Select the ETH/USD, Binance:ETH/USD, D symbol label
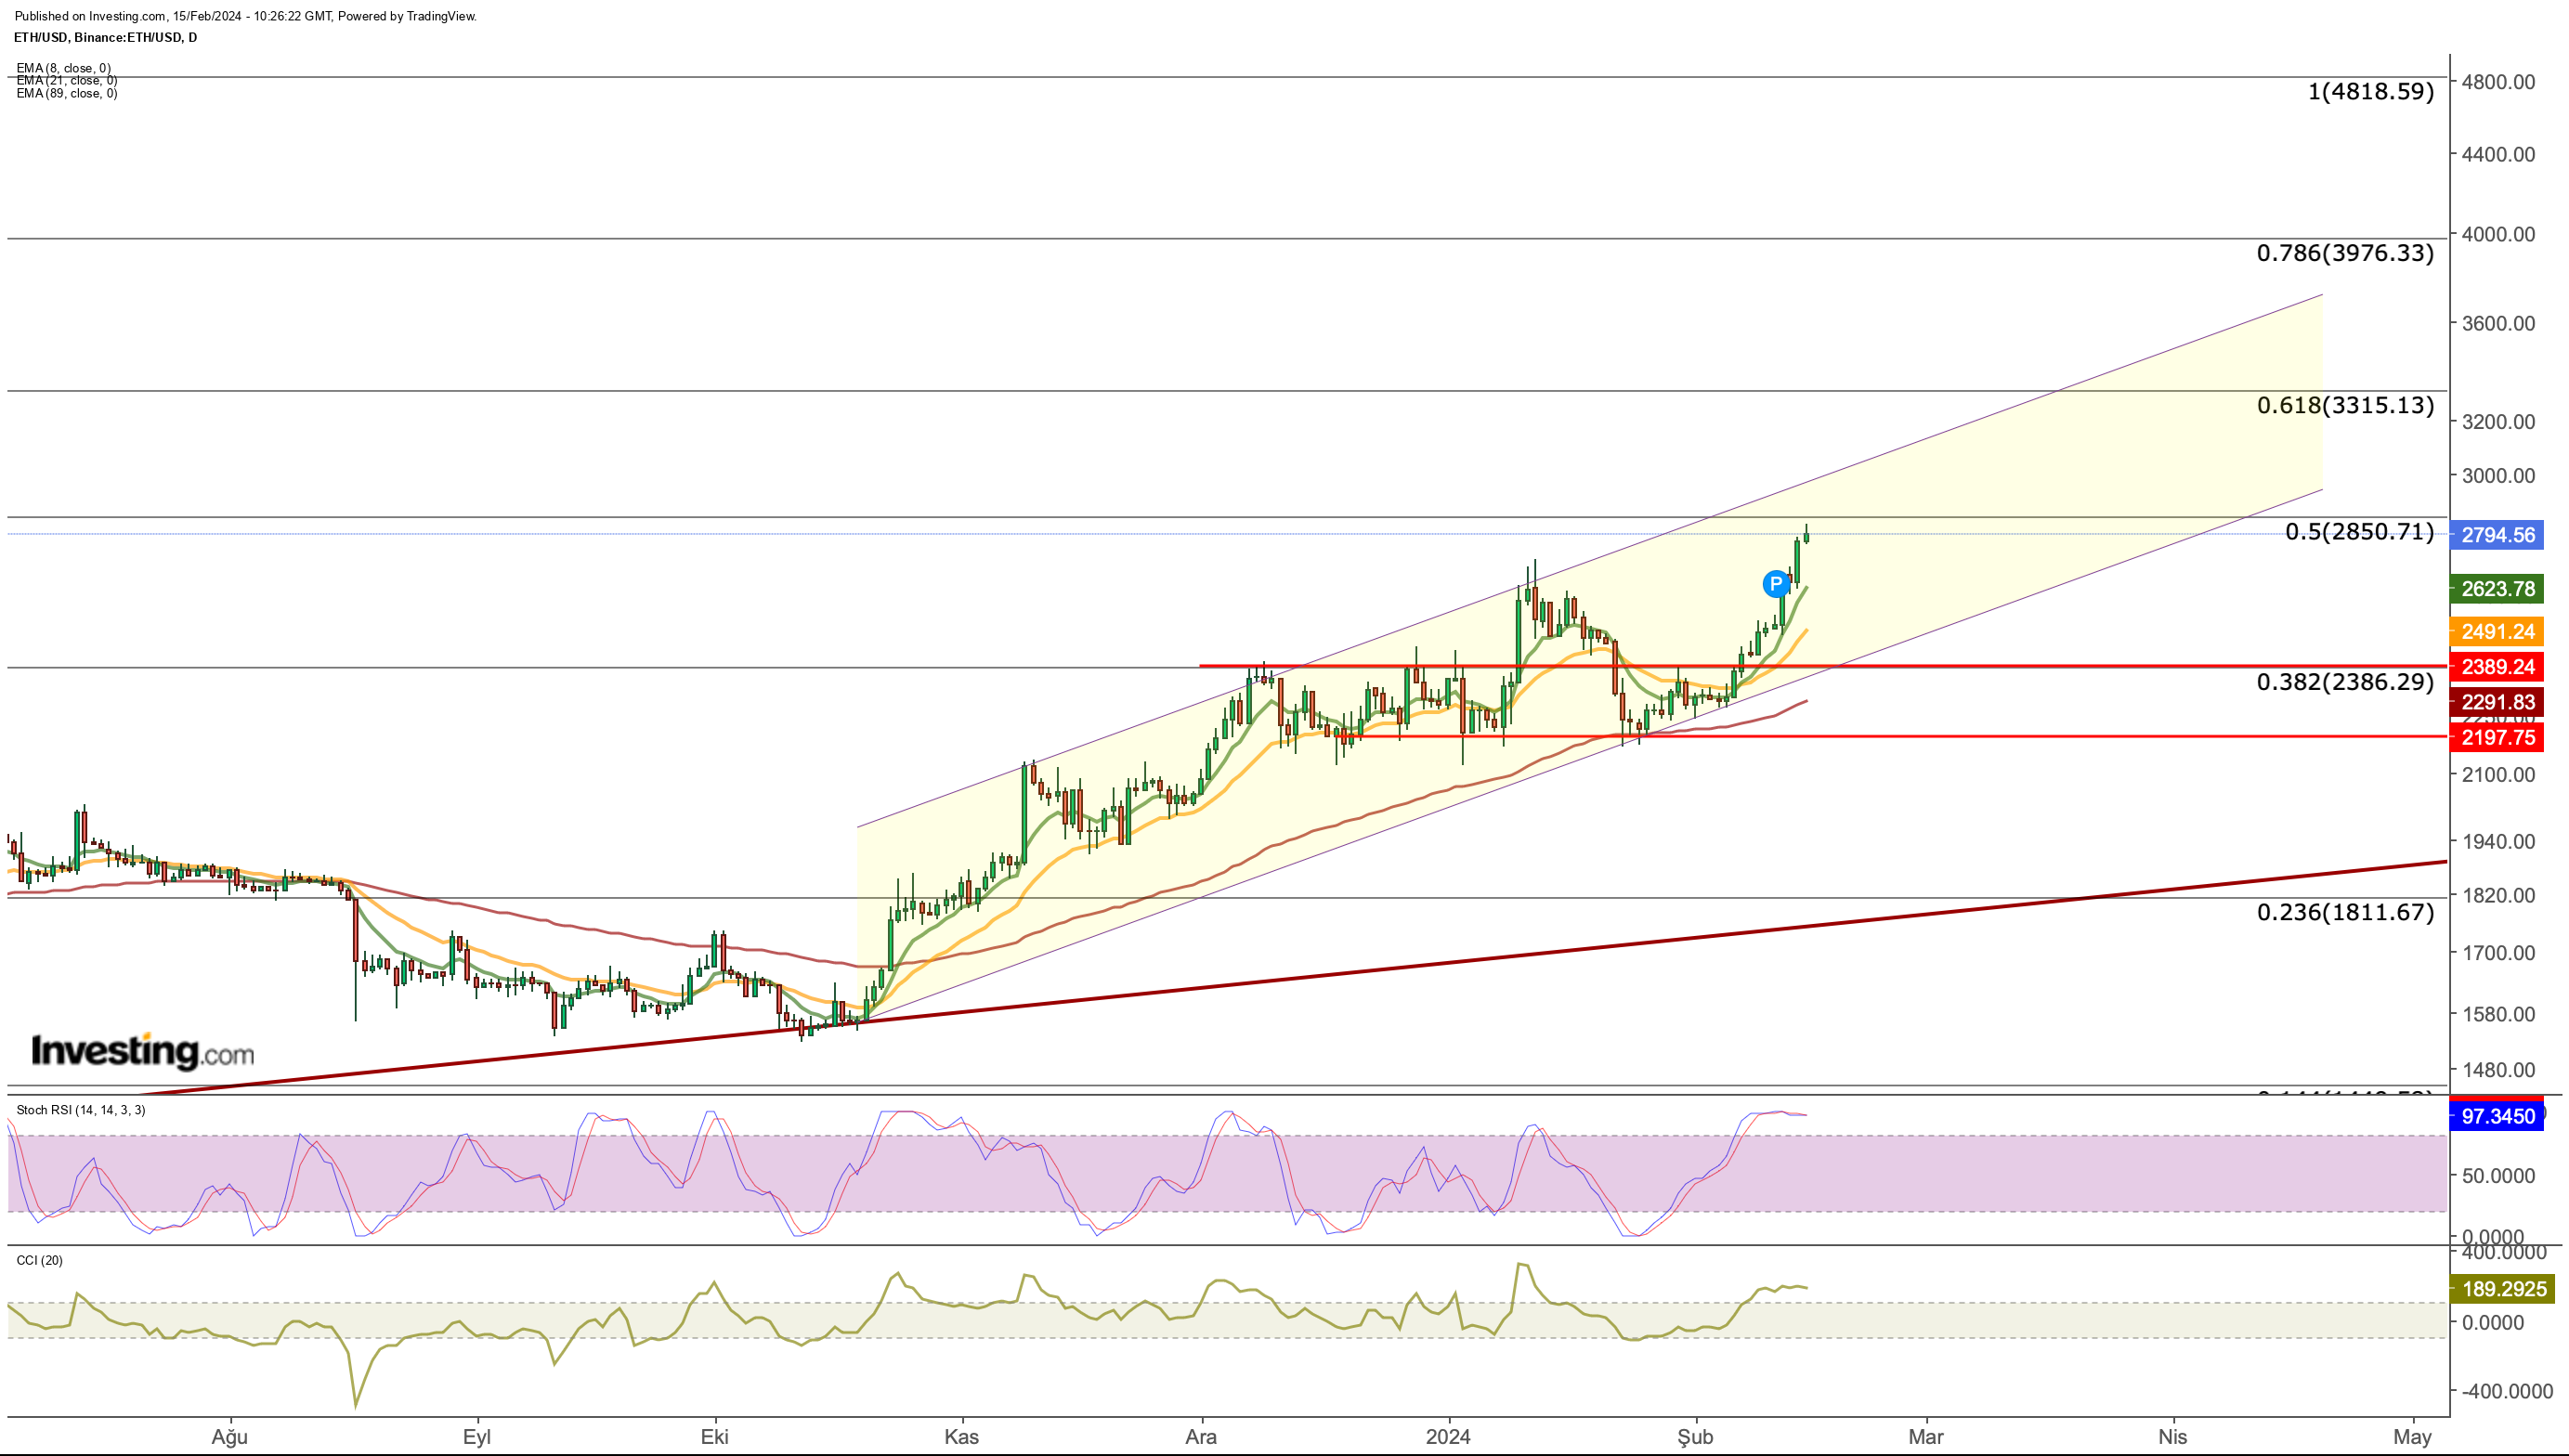The height and width of the screenshot is (1456, 2569). tap(105, 38)
